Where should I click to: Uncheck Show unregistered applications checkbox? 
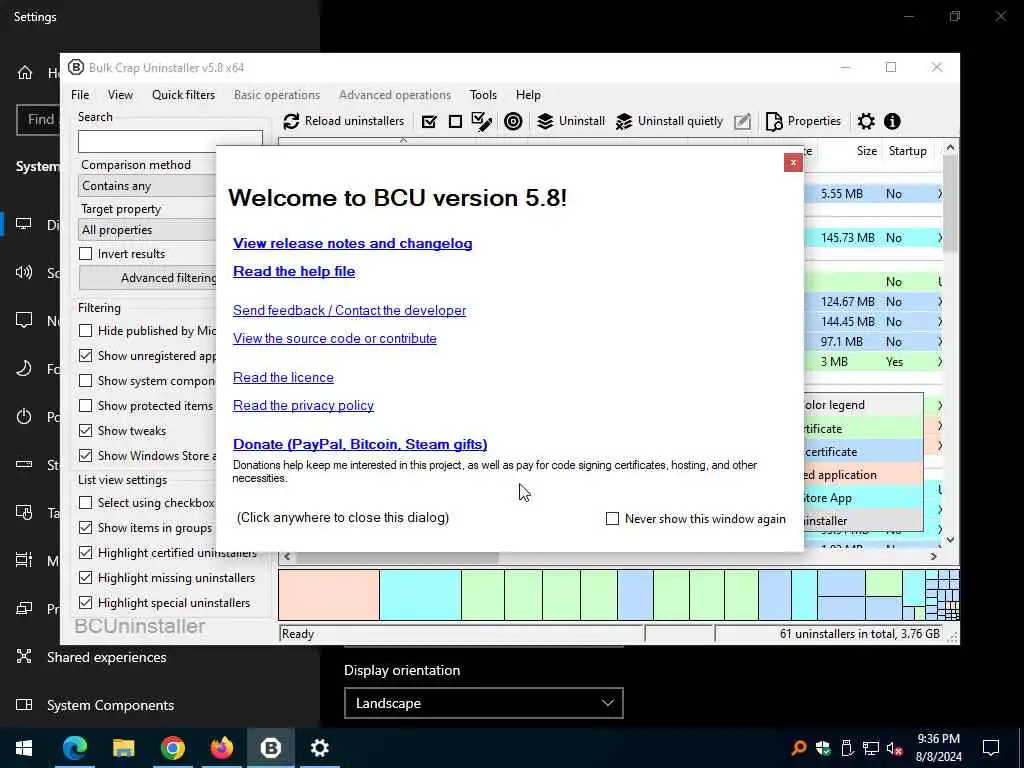click(x=86, y=355)
